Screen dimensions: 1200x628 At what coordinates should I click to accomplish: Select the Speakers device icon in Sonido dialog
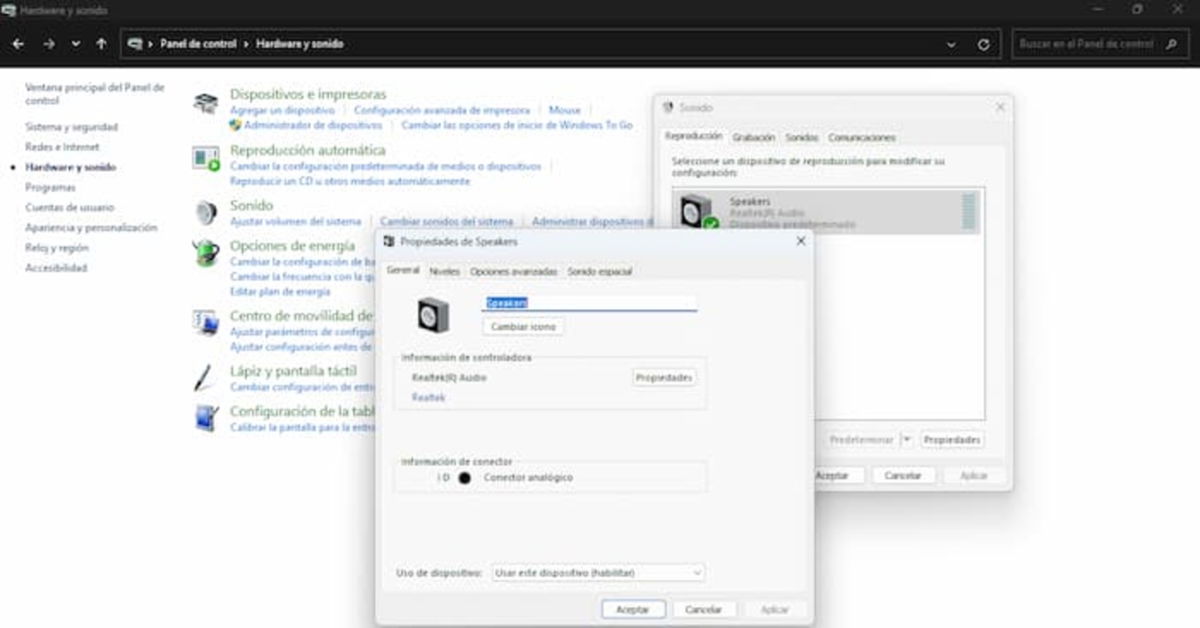click(x=694, y=210)
